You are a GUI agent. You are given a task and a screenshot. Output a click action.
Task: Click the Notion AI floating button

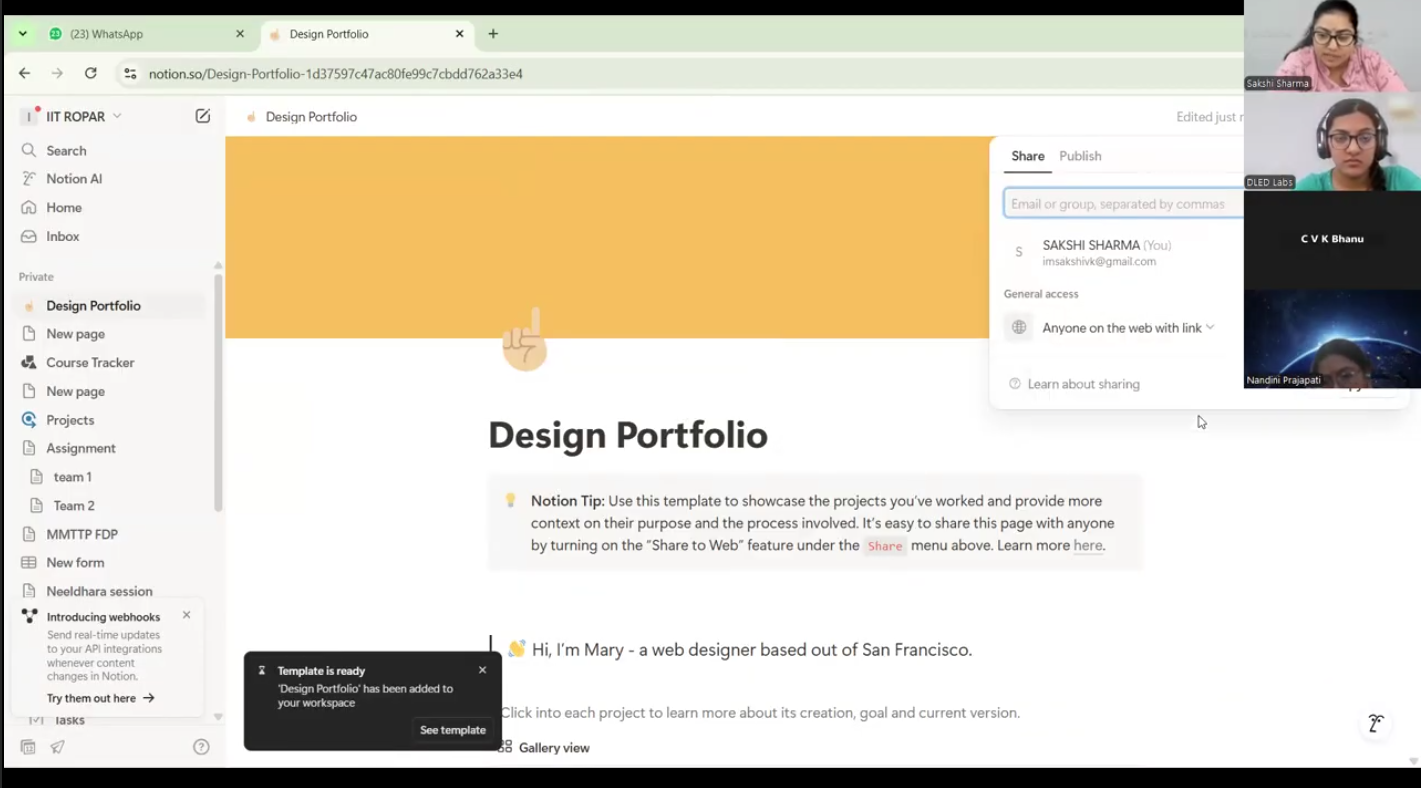pos(1375,724)
